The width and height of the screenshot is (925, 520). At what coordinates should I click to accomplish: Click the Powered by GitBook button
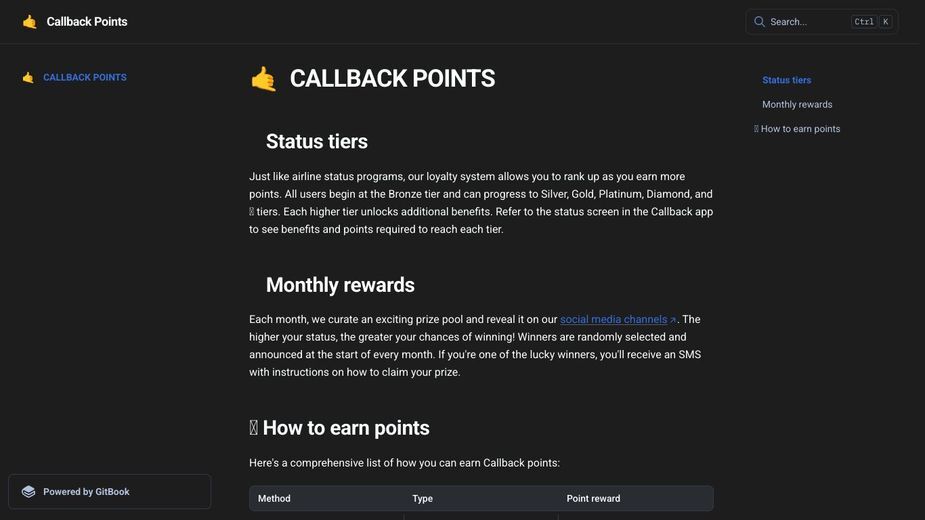click(110, 492)
